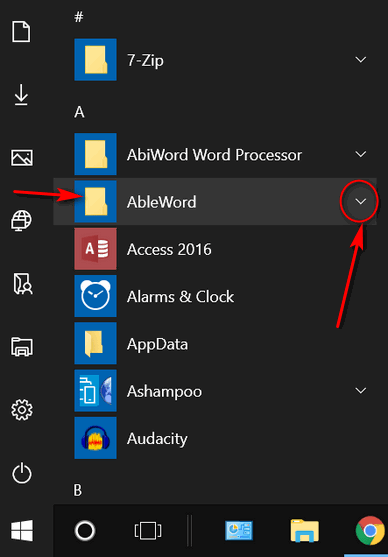Image resolution: width=388 pixels, height=557 pixels.
Task: Click the Windows Start button
Action: pyautogui.click(x=22, y=531)
